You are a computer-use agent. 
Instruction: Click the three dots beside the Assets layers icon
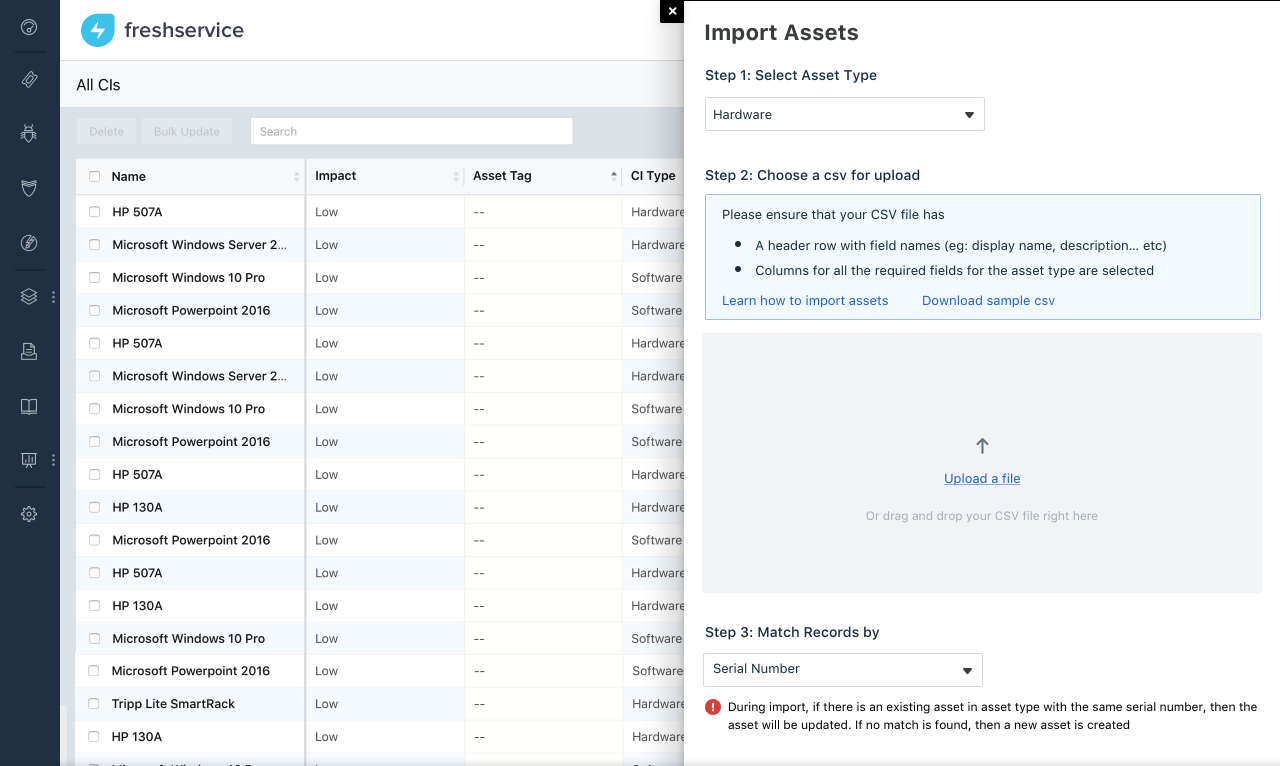(x=53, y=297)
